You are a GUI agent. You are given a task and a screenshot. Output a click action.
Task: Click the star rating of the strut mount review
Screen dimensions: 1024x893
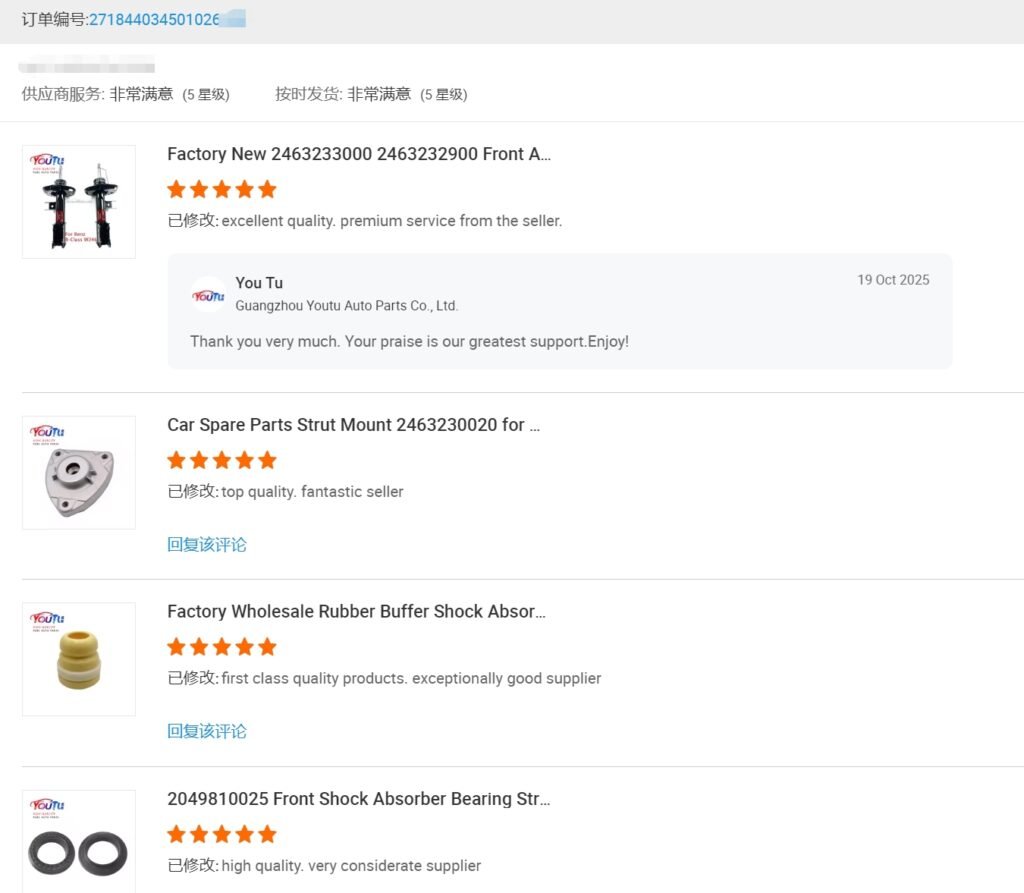pyautogui.click(x=222, y=460)
